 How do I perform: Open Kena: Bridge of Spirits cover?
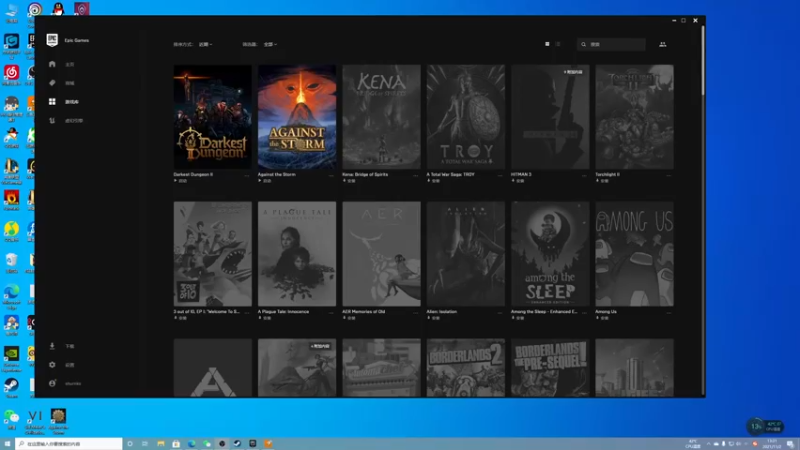(x=382, y=117)
